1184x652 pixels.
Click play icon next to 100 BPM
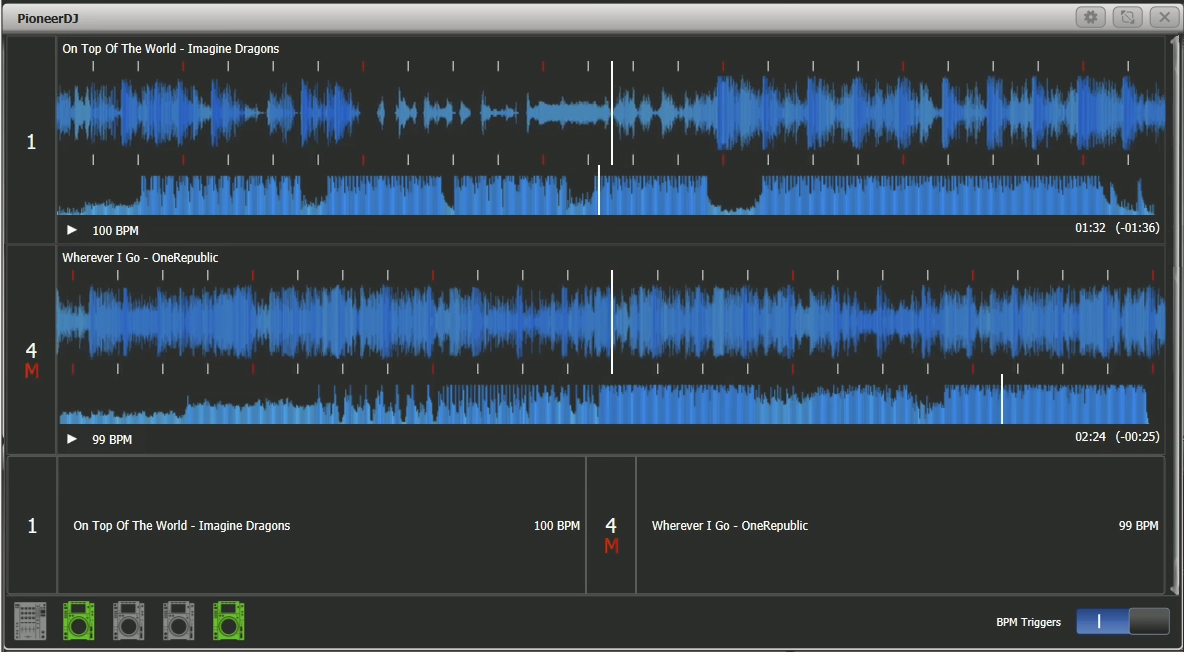point(72,230)
